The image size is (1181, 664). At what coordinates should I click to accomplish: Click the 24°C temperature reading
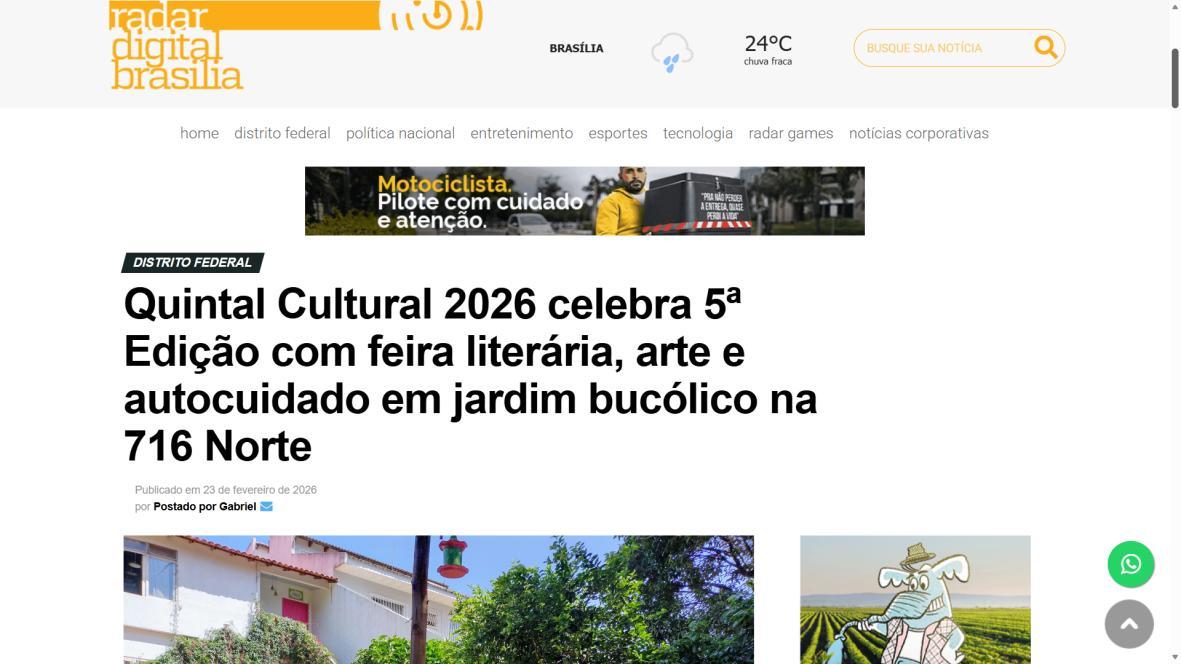(x=767, y=44)
